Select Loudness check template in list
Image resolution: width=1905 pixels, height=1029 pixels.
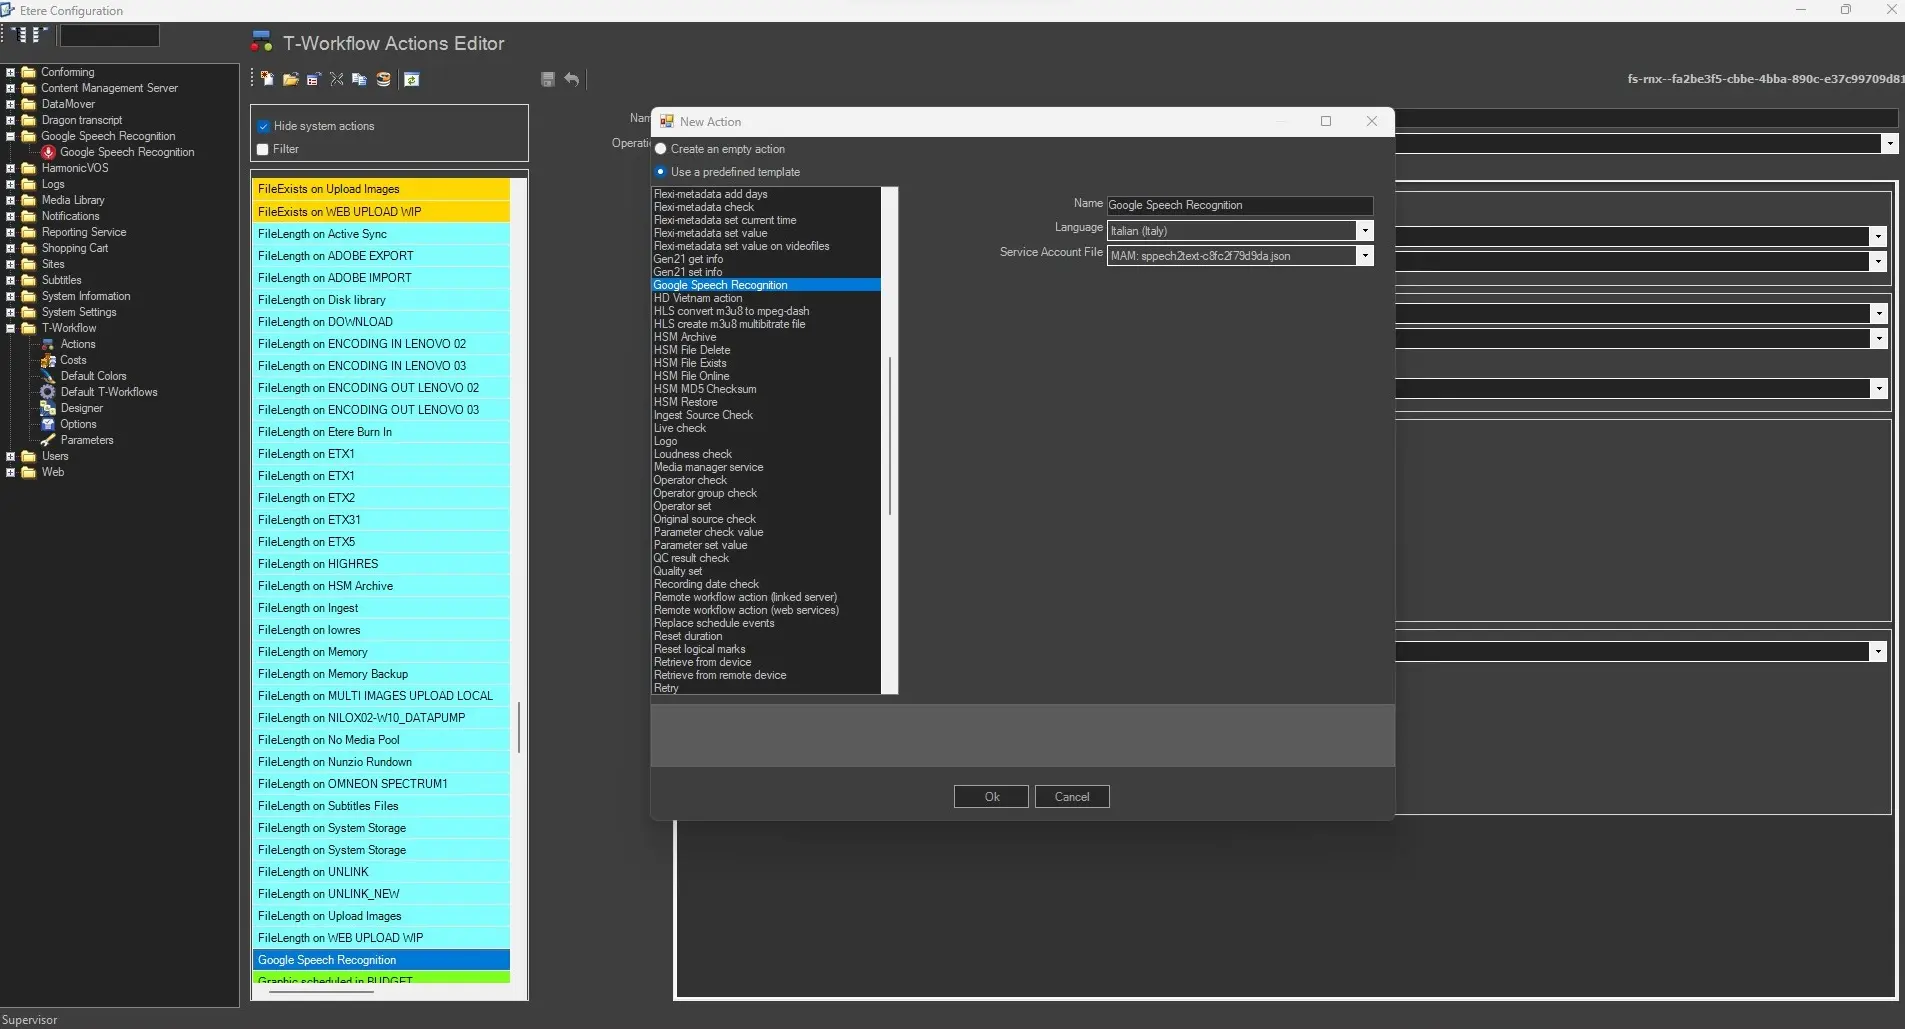click(x=693, y=454)
